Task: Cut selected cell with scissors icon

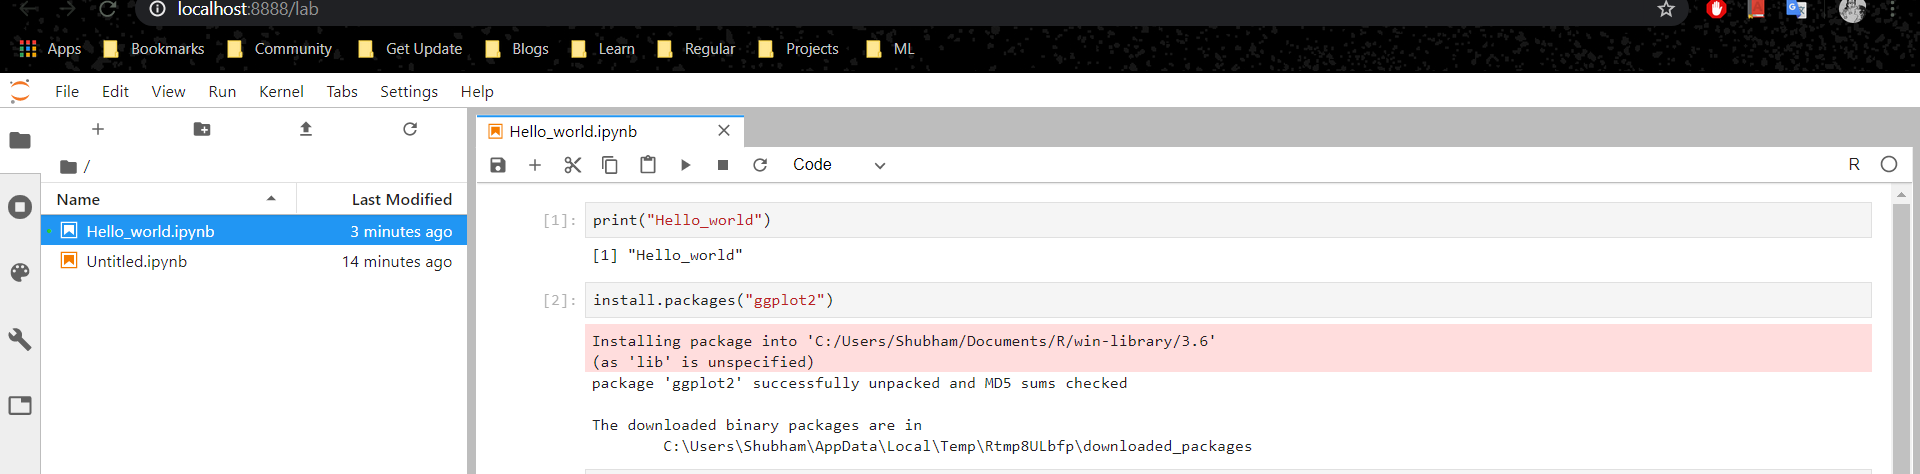Action: click(573, 165)
